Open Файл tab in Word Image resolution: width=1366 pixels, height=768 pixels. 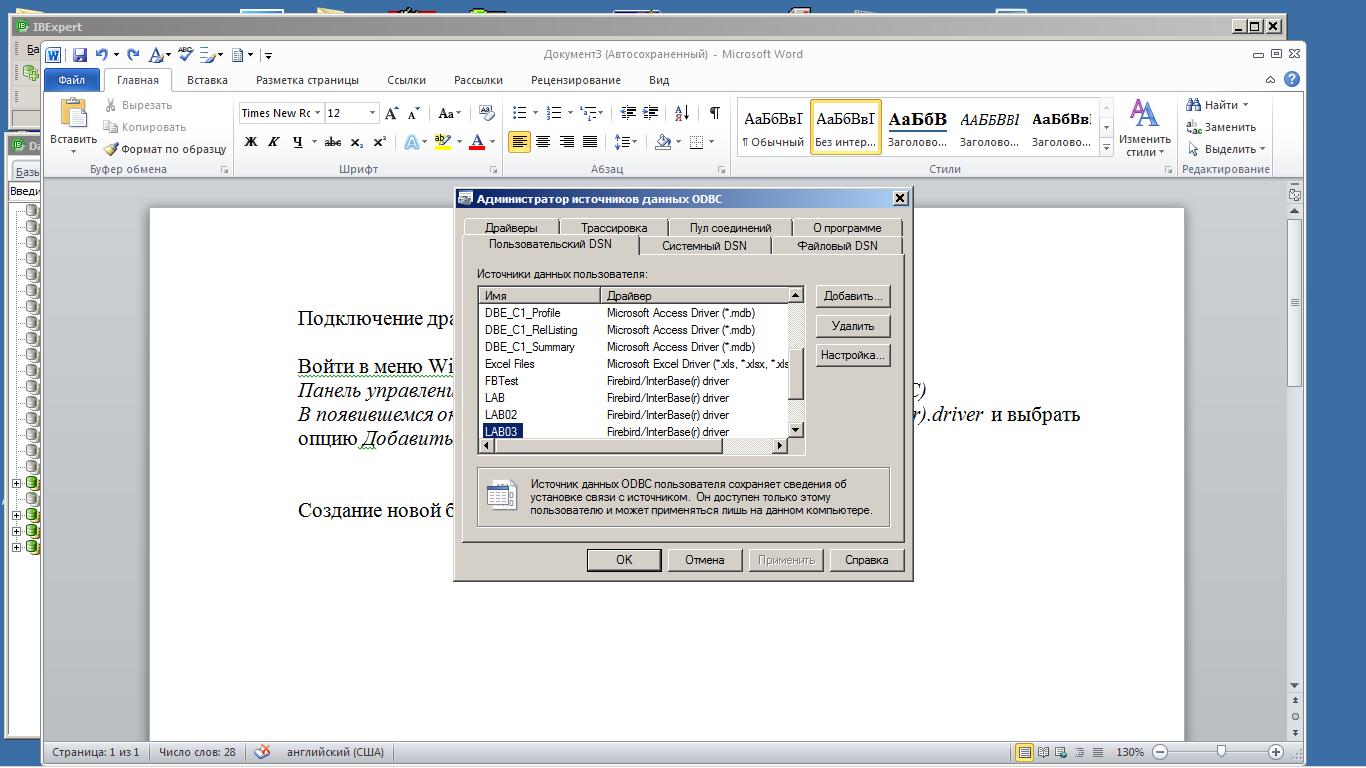click(x=71, y=80)
